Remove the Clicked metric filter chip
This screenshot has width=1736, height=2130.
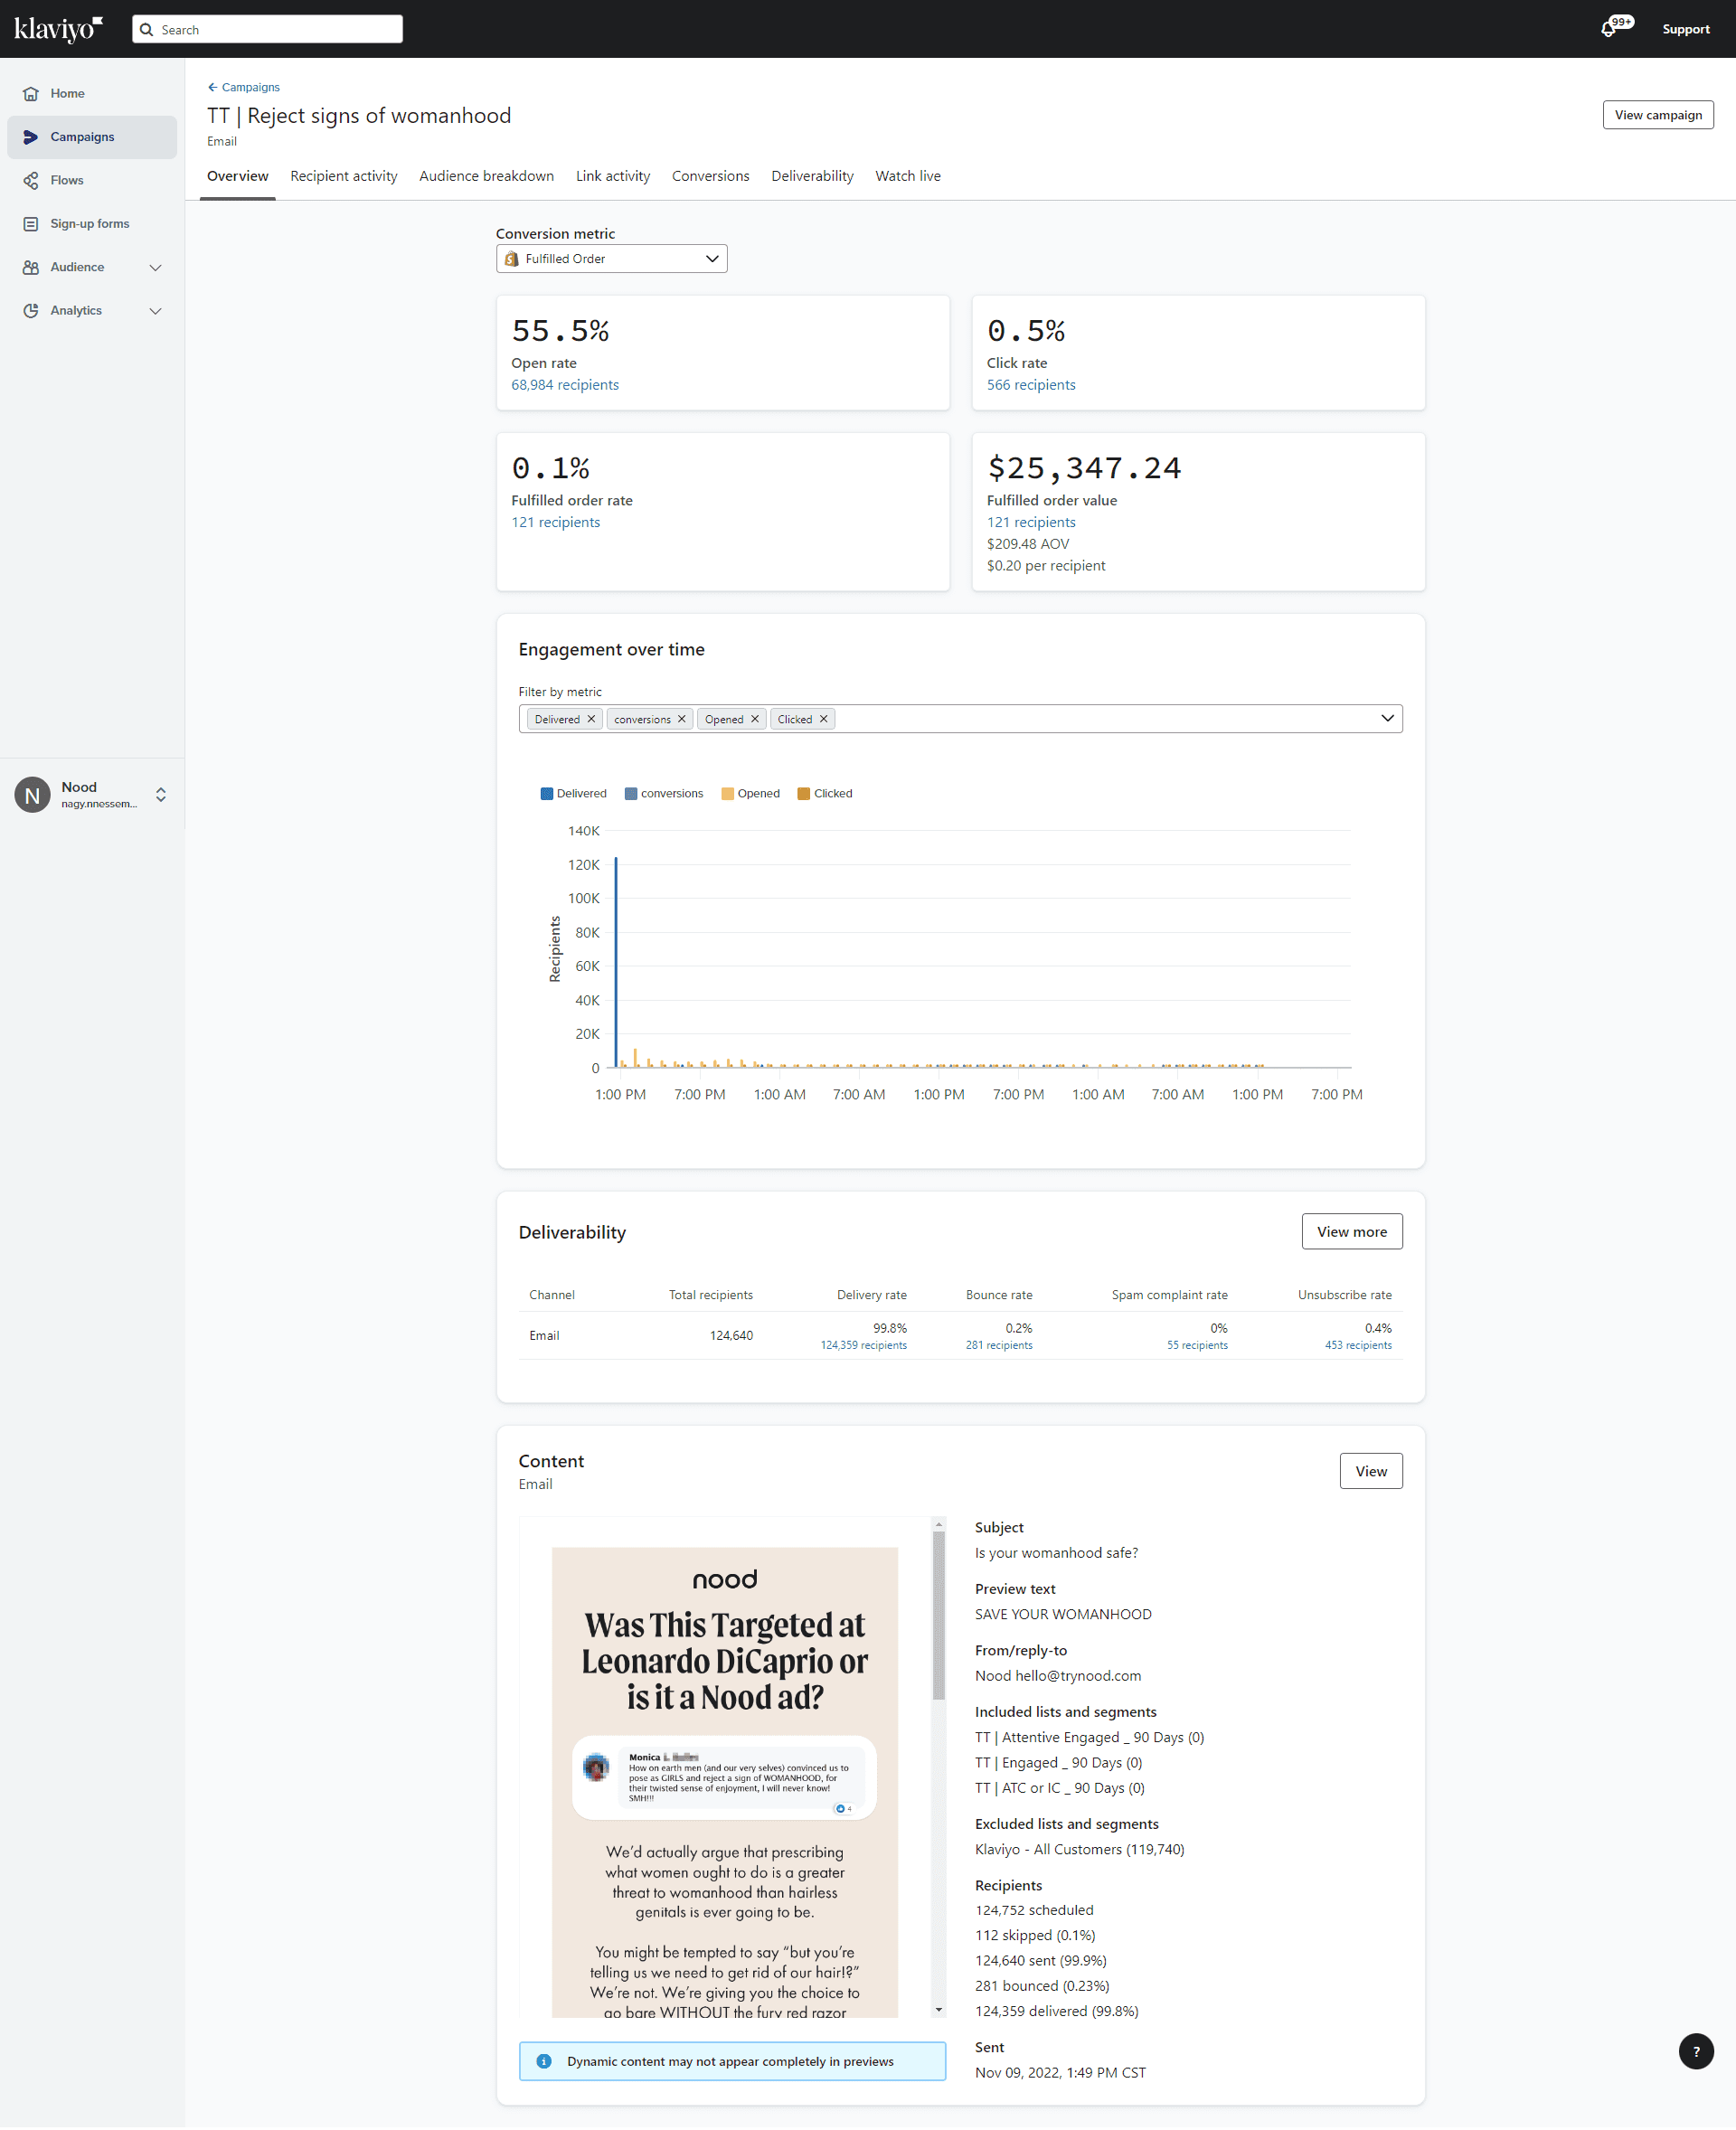tap(824, 719)
